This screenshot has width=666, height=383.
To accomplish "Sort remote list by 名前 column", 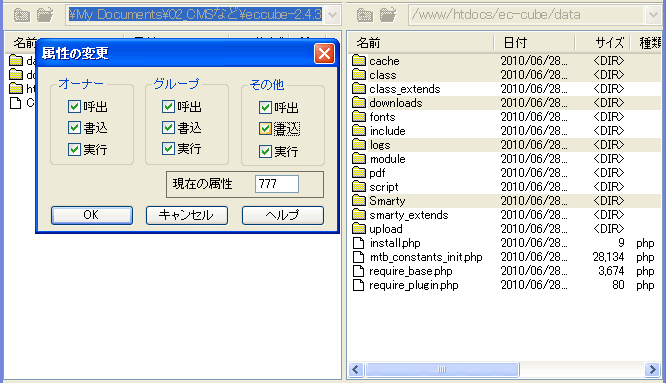I will [x=421, y=42].
